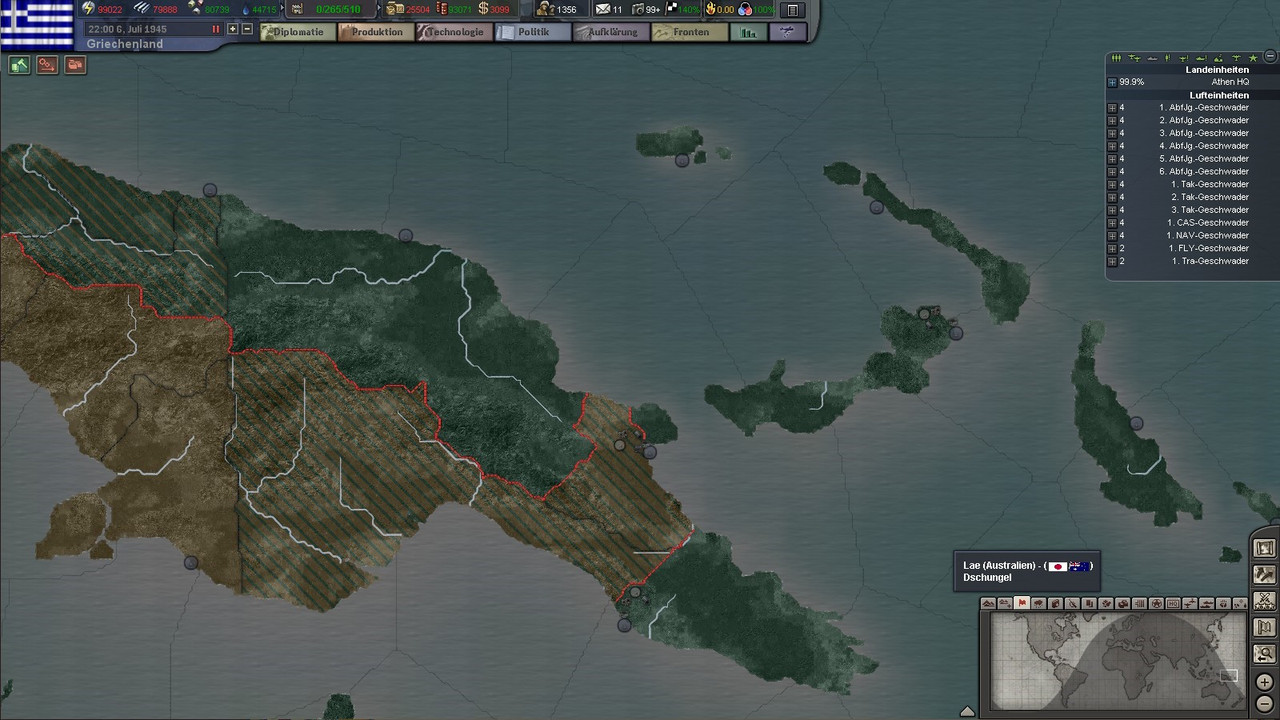This screenshot has width=1280, height=720.
Task: Expand 1. AbfJg.-Geschwader entry
Action: (x=1112, y=107)
